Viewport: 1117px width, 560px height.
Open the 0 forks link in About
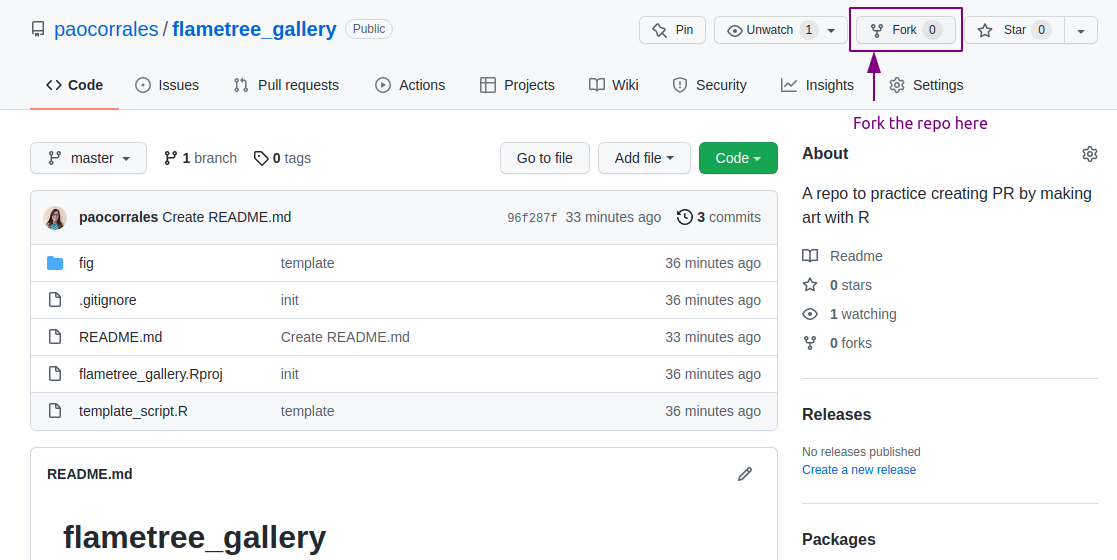pyautogui.click(x=837, y=343)
